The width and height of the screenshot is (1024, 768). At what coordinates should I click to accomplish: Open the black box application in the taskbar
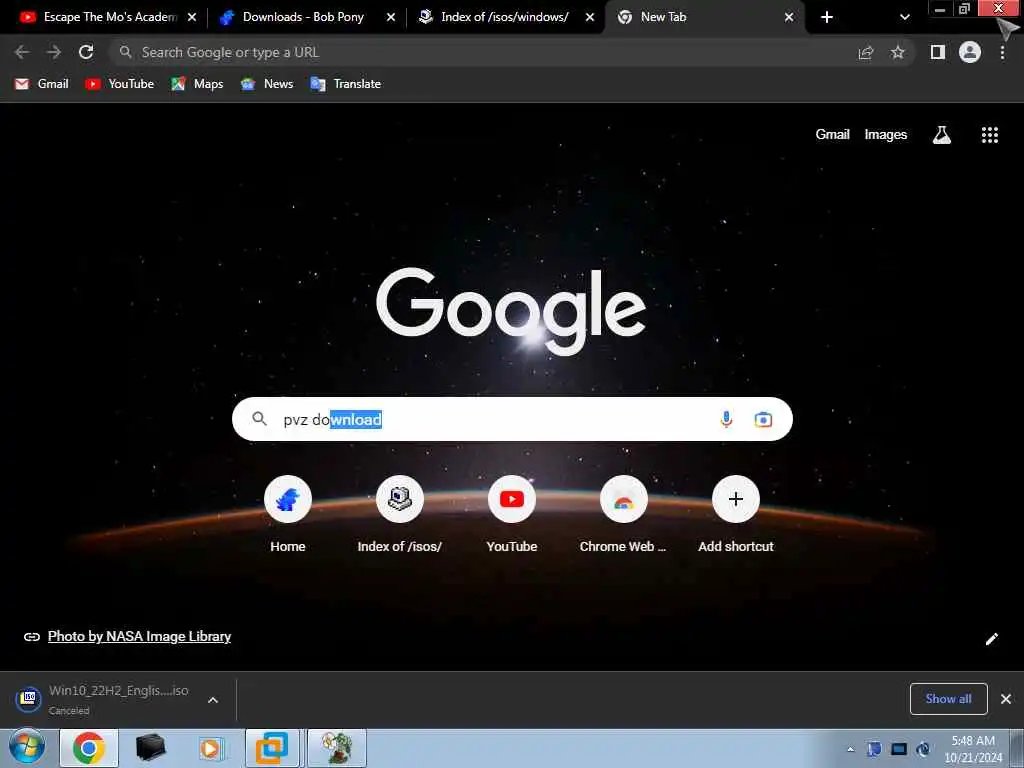click(x=150, y=748)
